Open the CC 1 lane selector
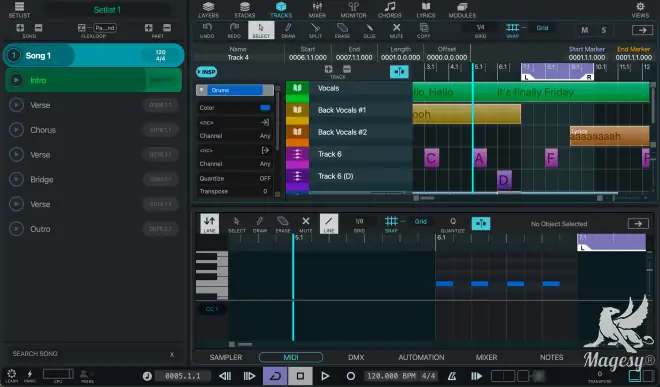660x387 pixels. 212,309
